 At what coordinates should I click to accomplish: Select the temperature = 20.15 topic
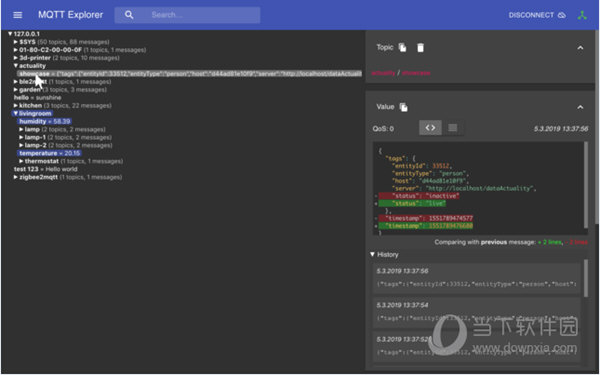click(49, 153)
